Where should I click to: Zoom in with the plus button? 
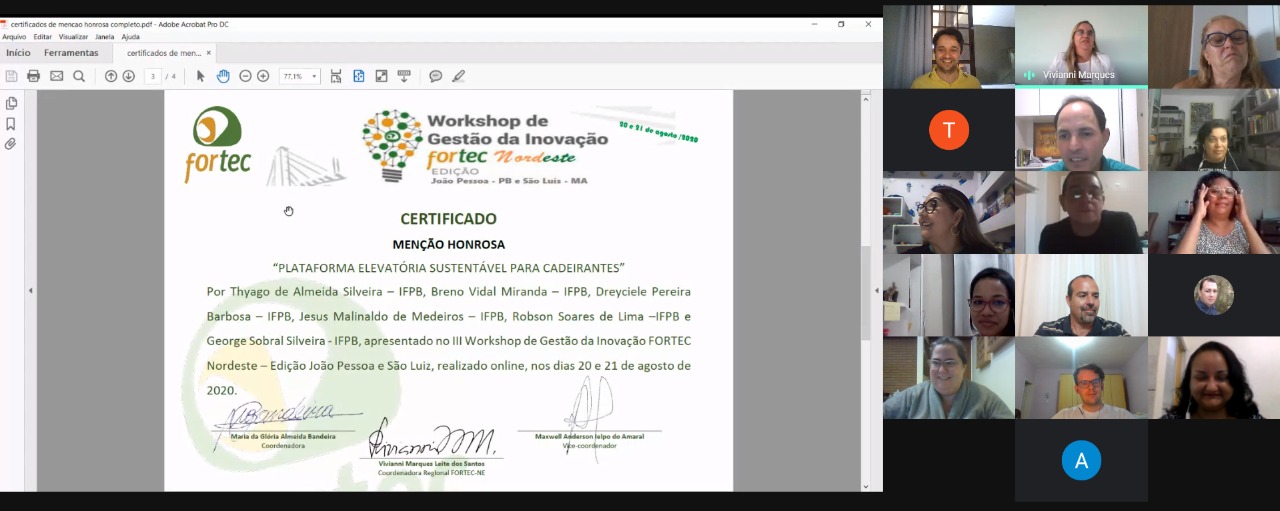pyautogui.click(x=263, y=76)
